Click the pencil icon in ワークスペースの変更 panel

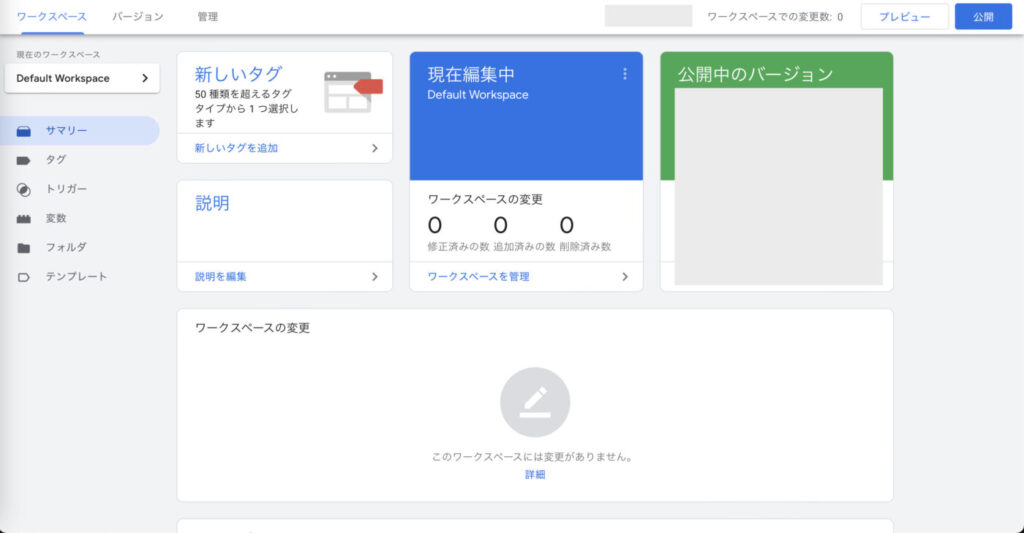[x=535, y=402]
